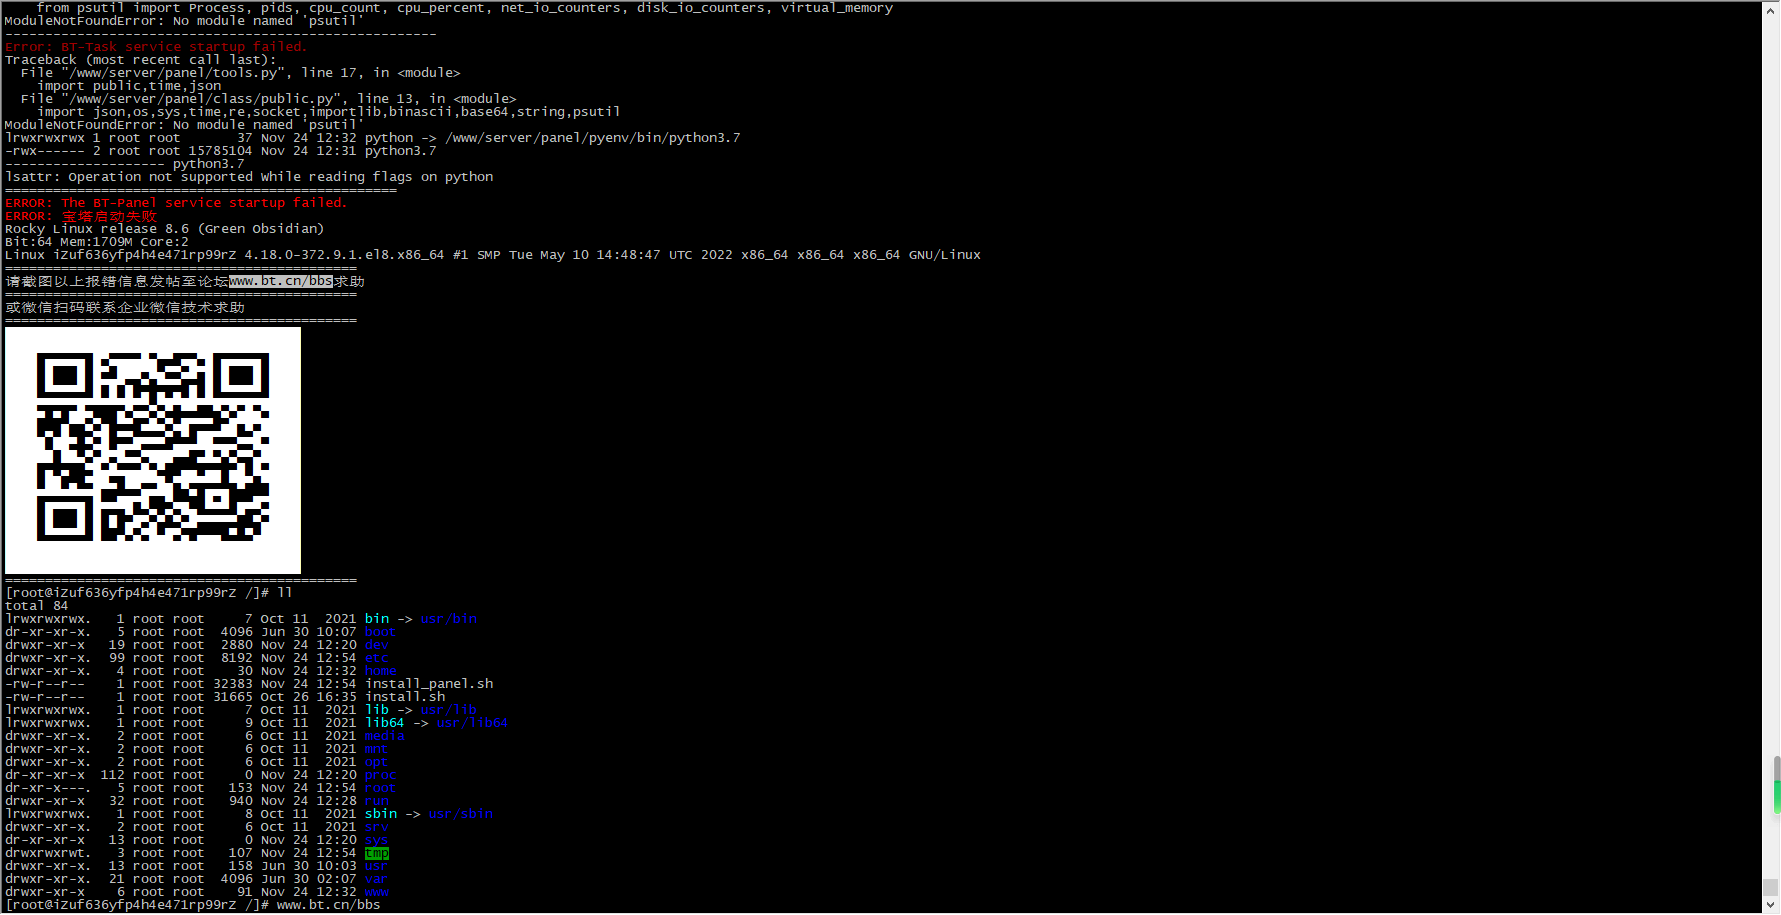Image resolution: width=1781 pixels, height=915 pixels.
Task: Click the Linux kernel version line with 4.18.0-372.9.1.el8
Action: (493, 255)
